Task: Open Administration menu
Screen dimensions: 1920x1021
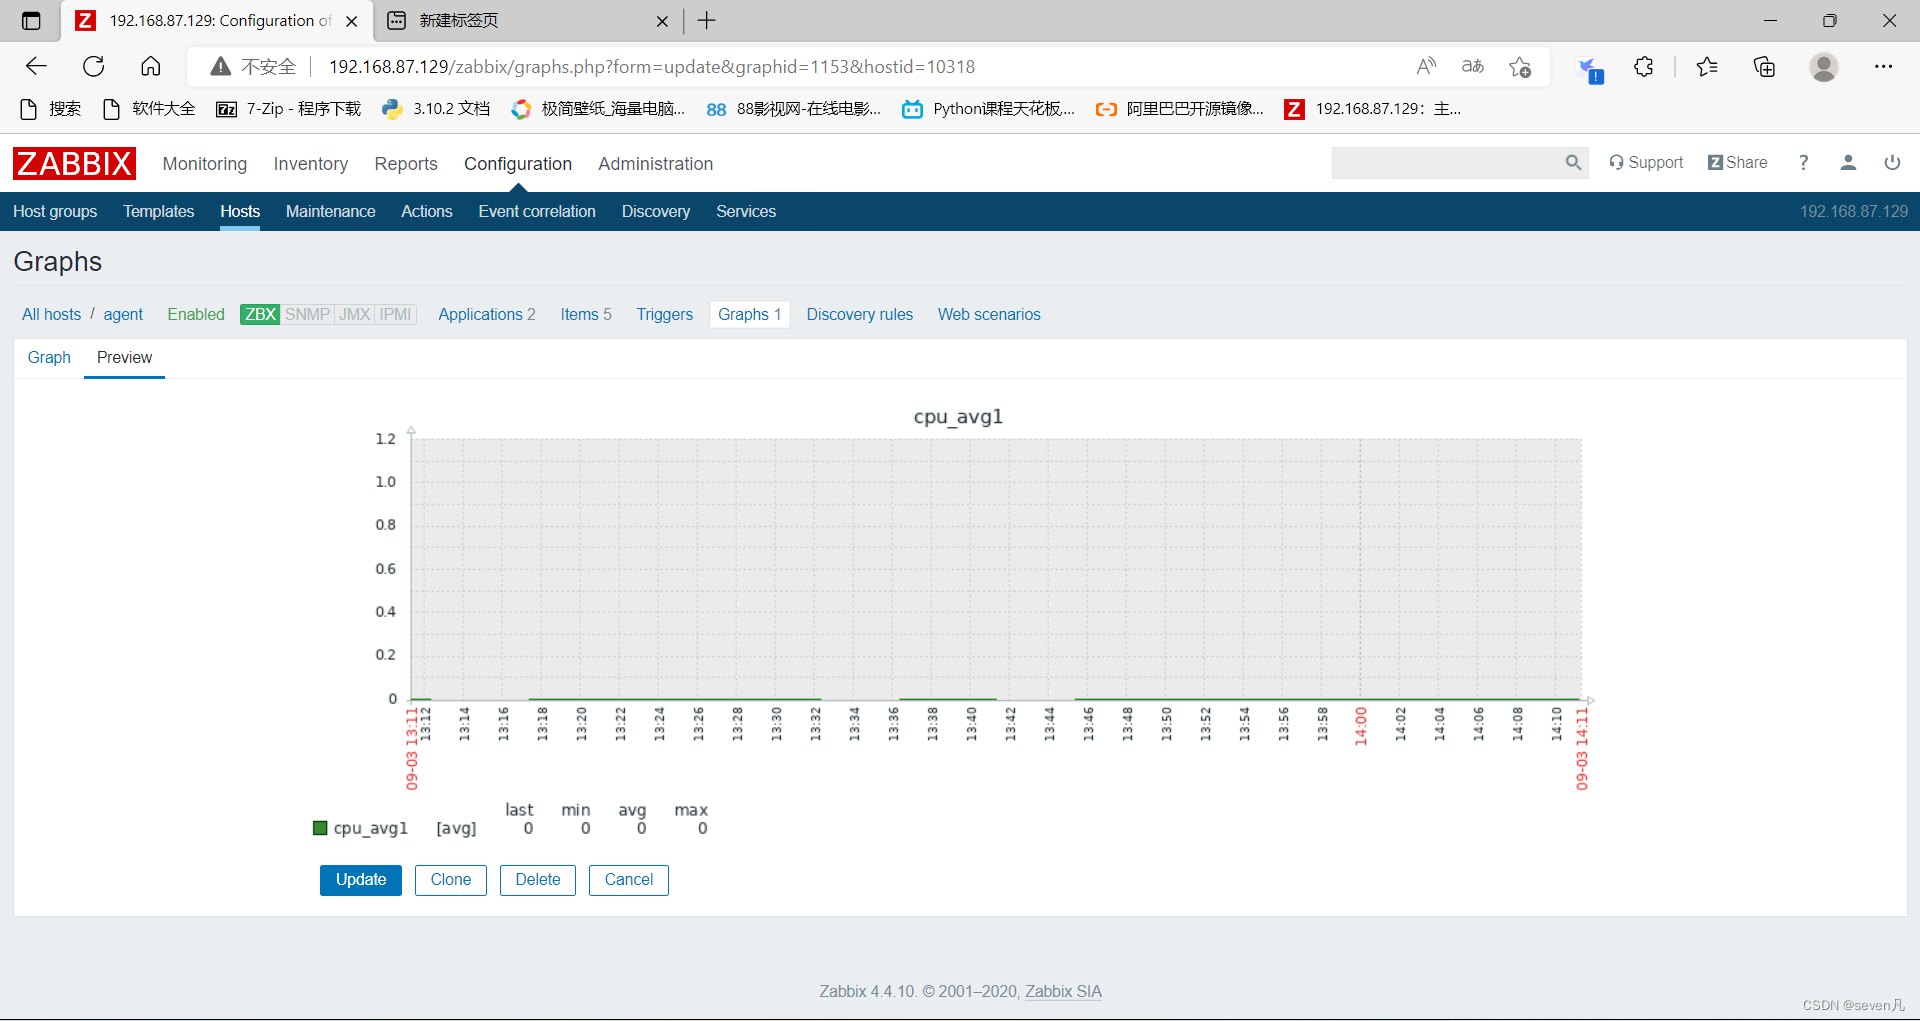Action: pos(656,164)
